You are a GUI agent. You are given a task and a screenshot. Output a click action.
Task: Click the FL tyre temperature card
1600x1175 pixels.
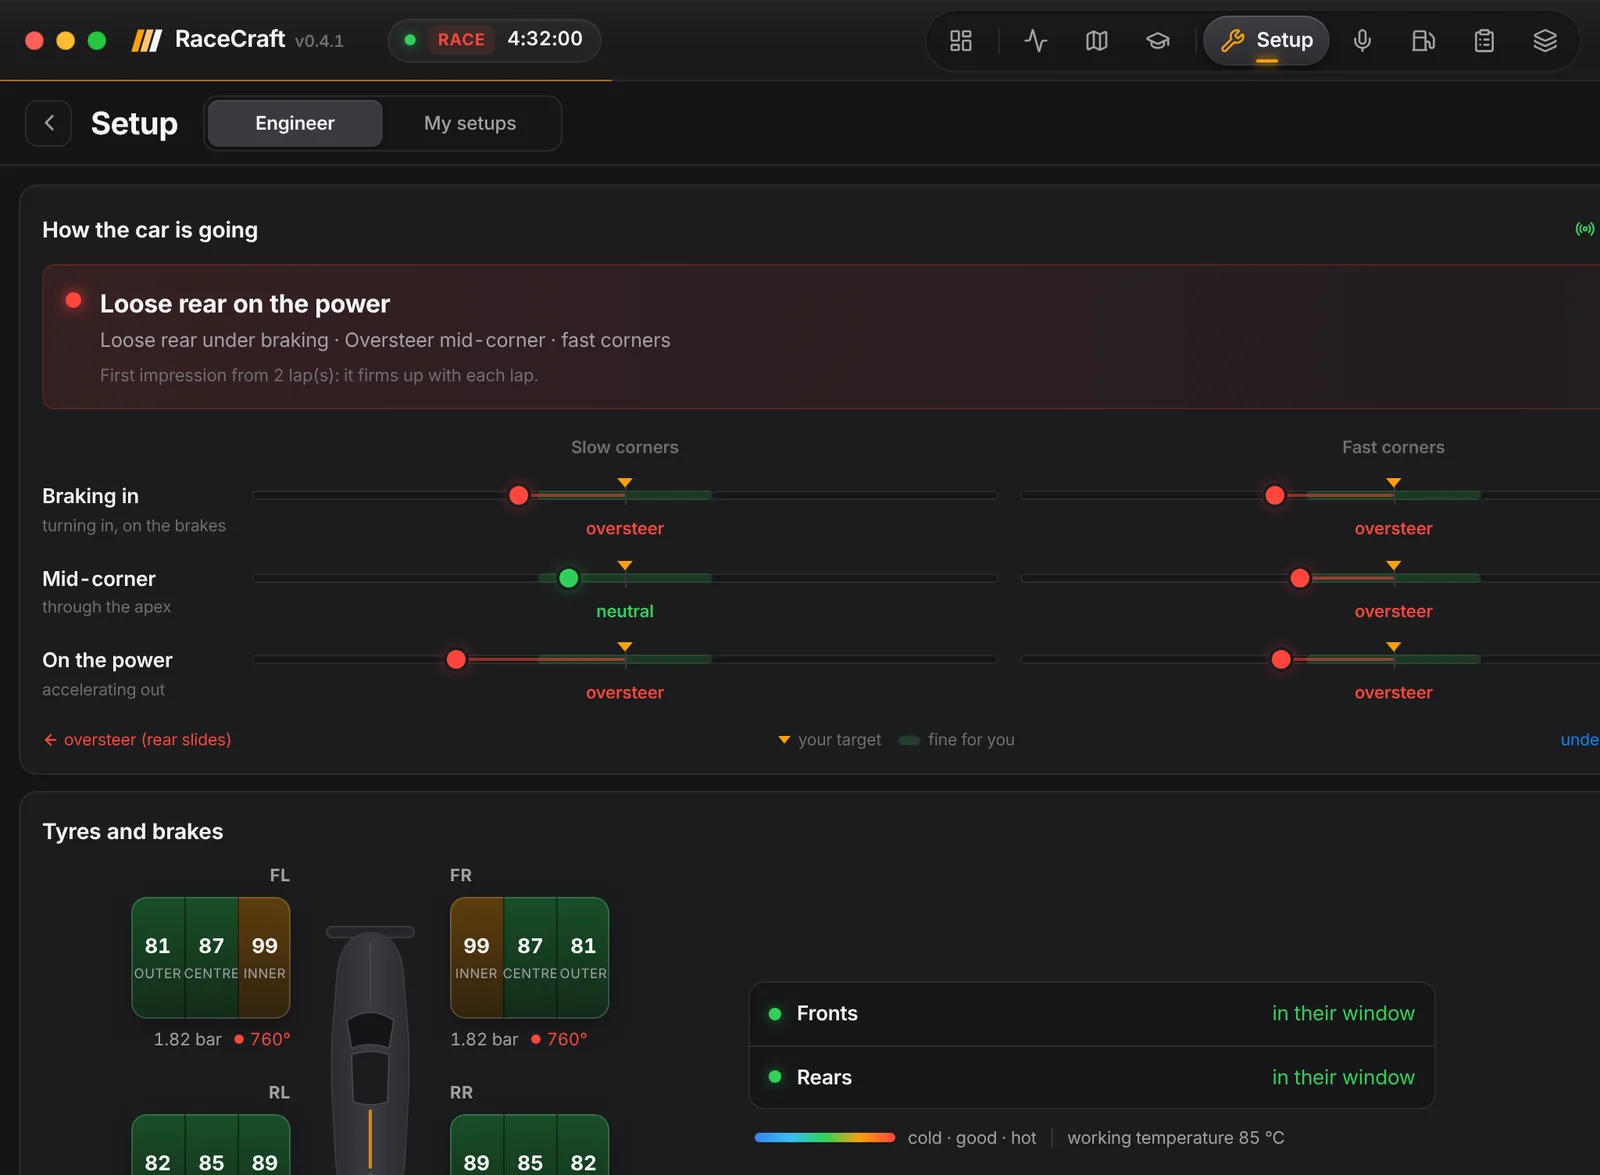211,957
